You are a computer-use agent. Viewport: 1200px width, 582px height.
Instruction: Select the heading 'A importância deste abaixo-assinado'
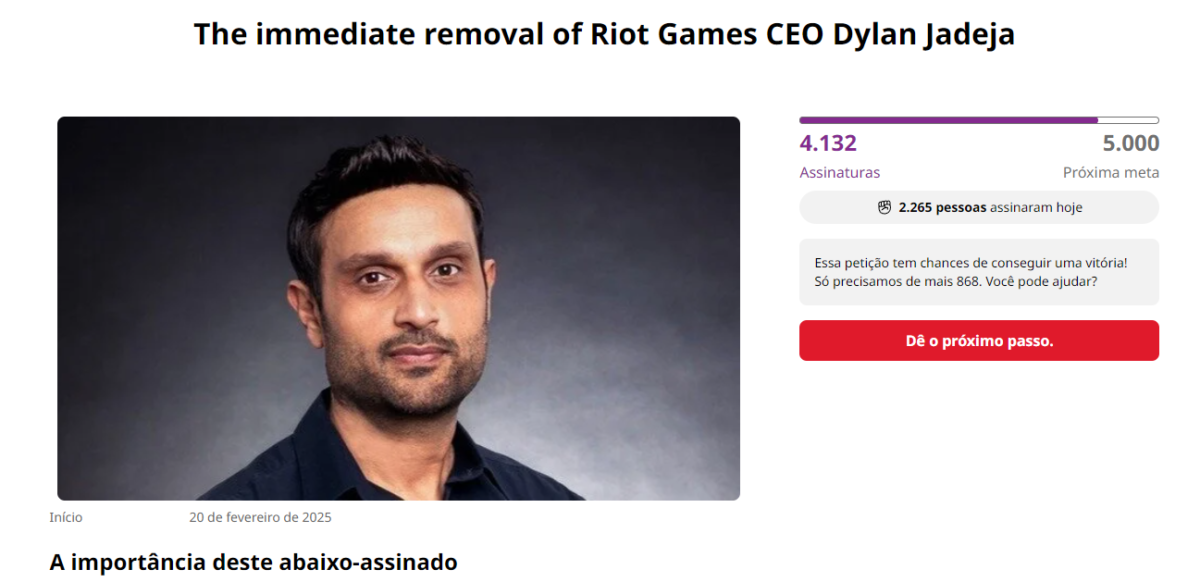pos(253,562)
